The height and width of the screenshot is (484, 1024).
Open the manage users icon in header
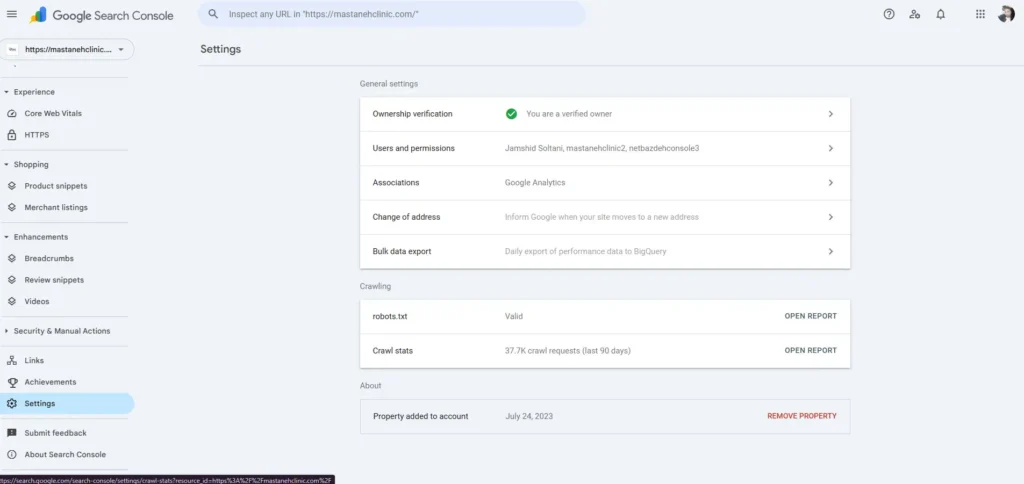(915, 15)
